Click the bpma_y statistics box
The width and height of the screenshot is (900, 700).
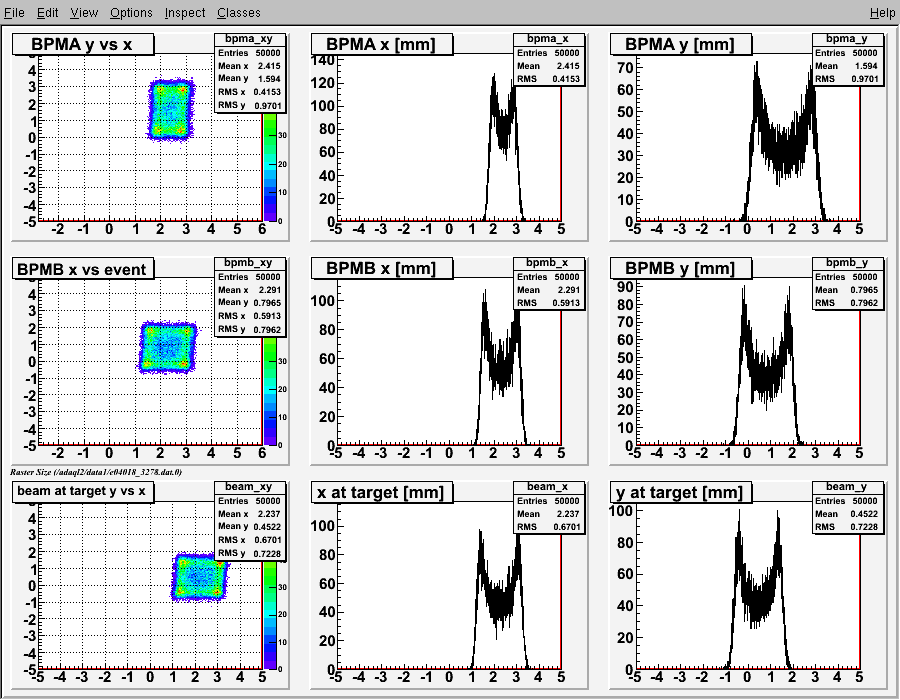pos(847,60)
